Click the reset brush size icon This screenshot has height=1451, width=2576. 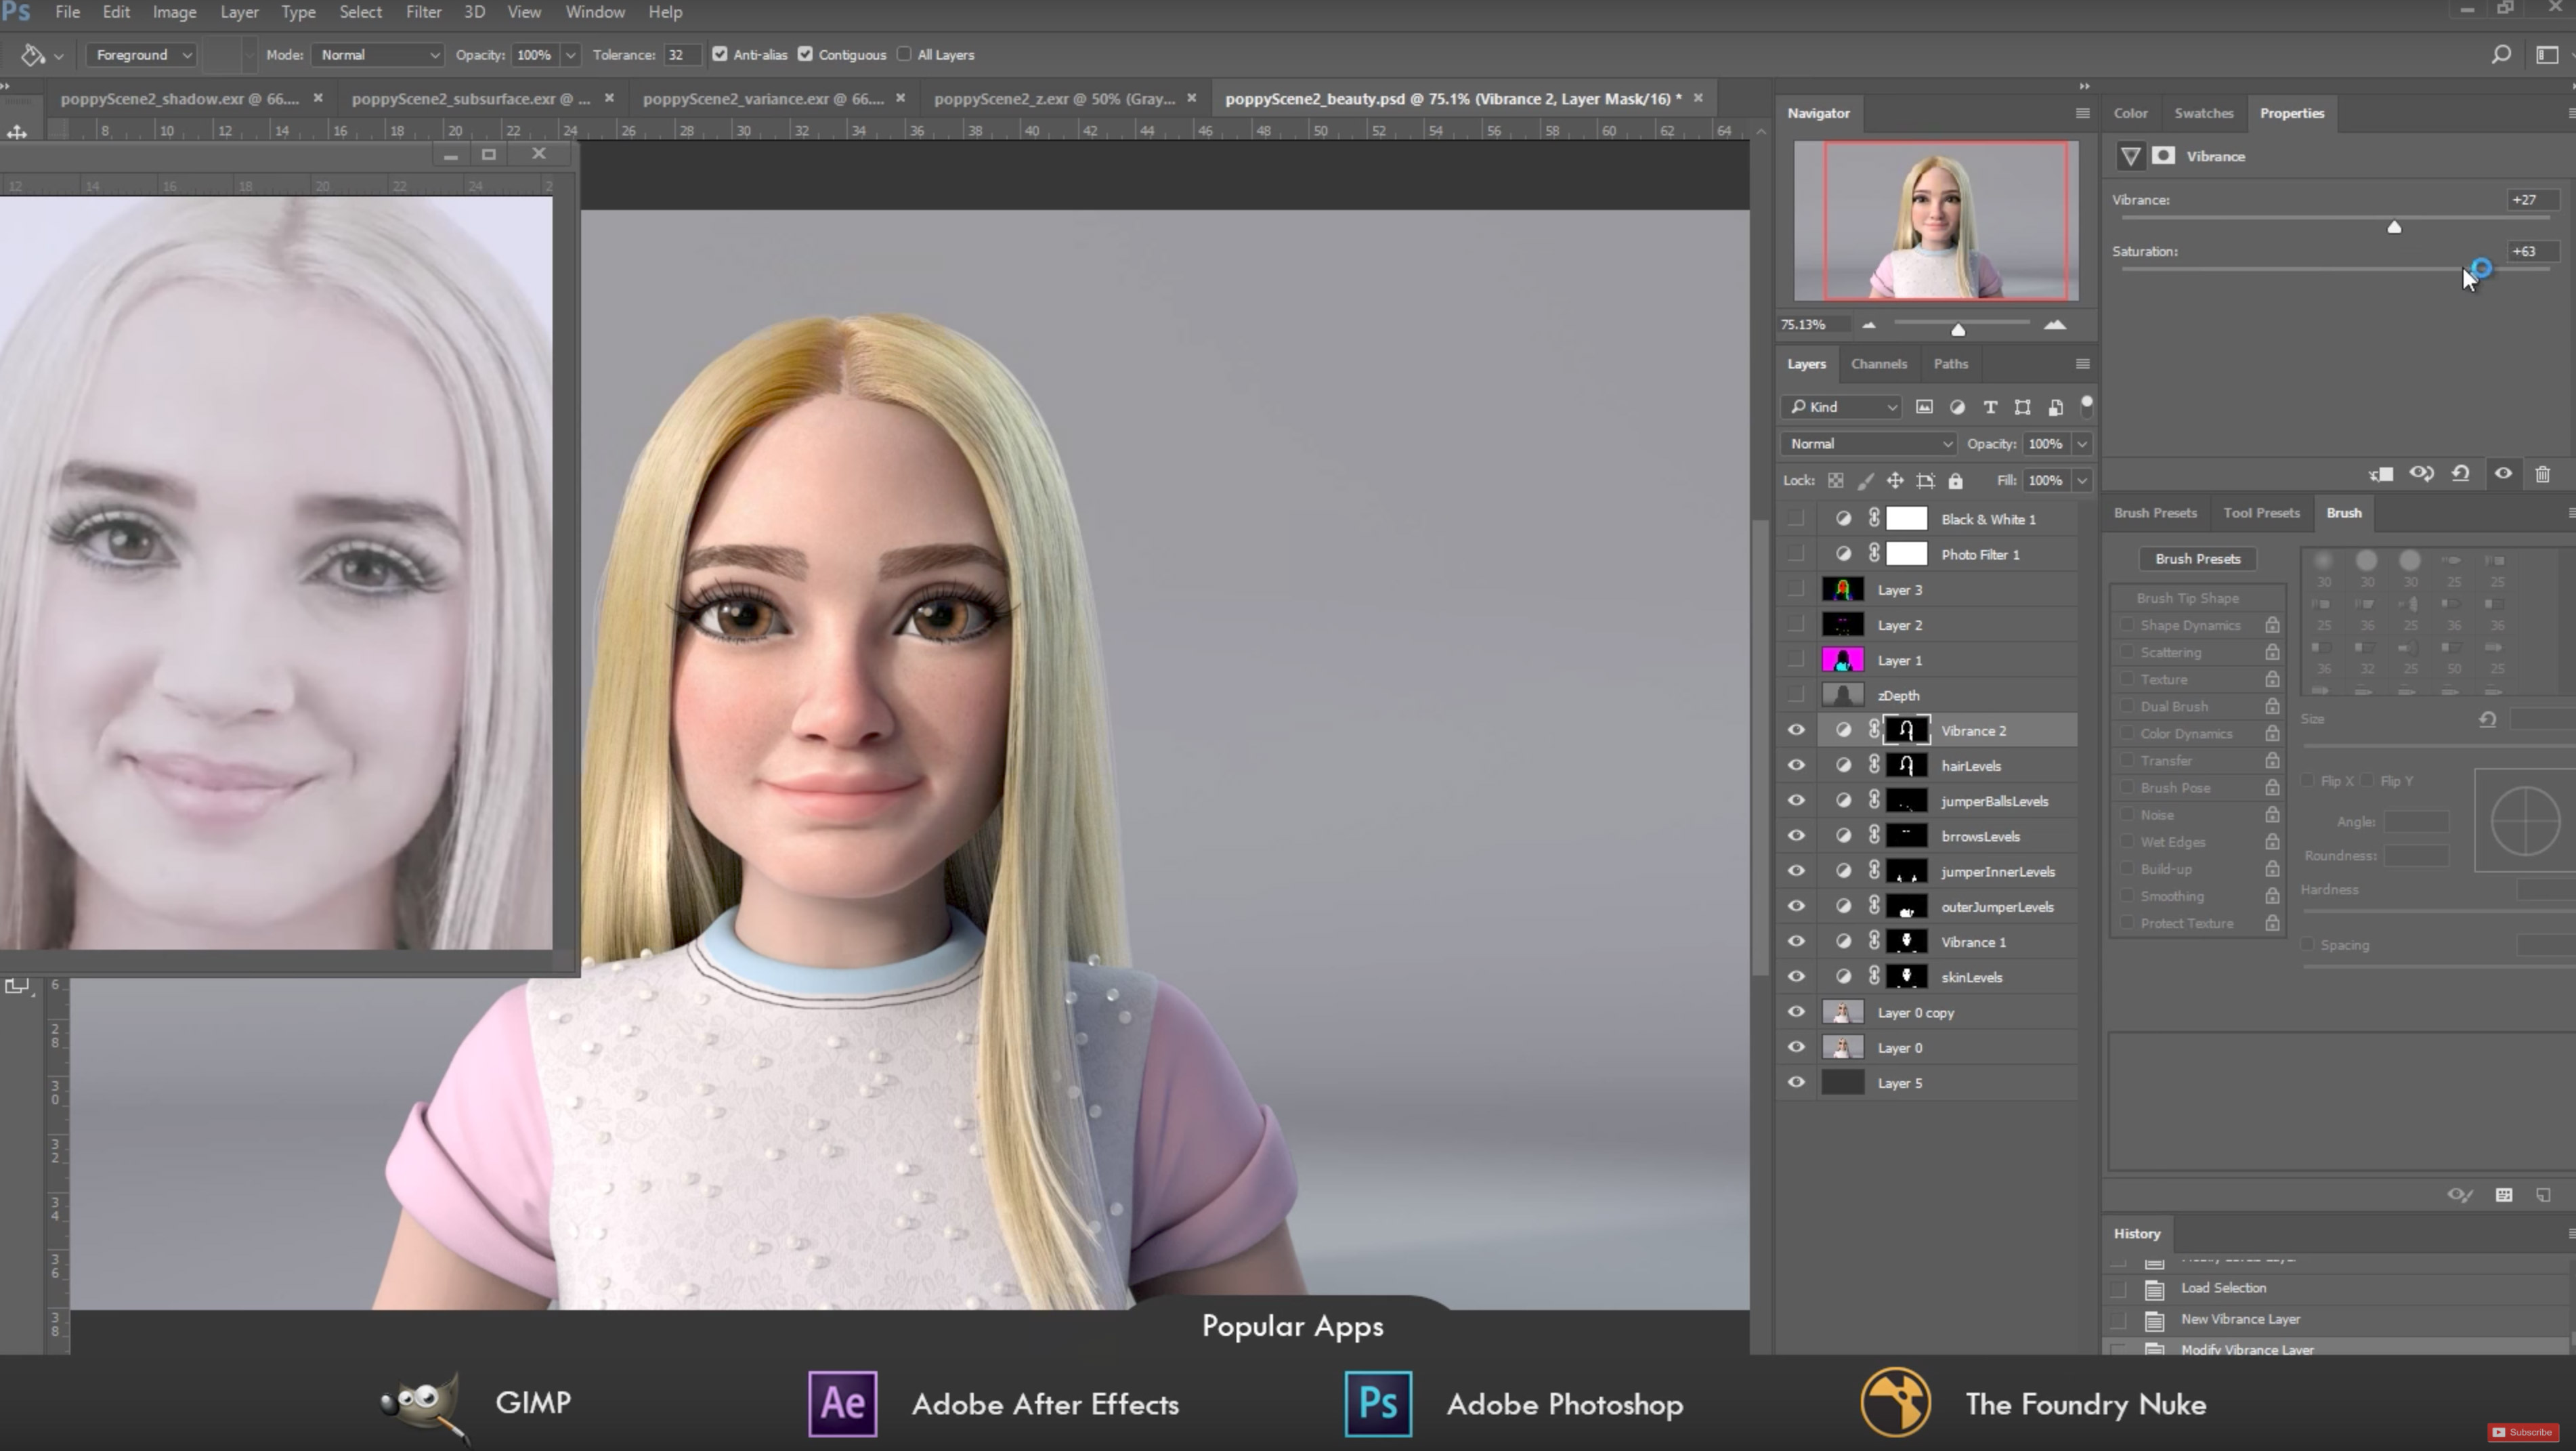(2487, 719)
